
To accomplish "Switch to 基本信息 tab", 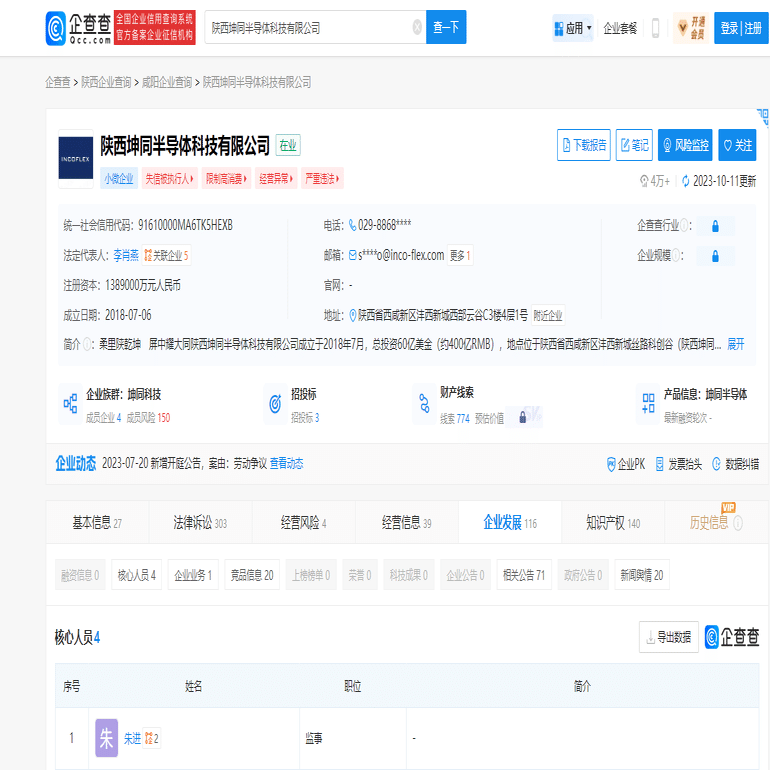I will [x=97, y=523].
